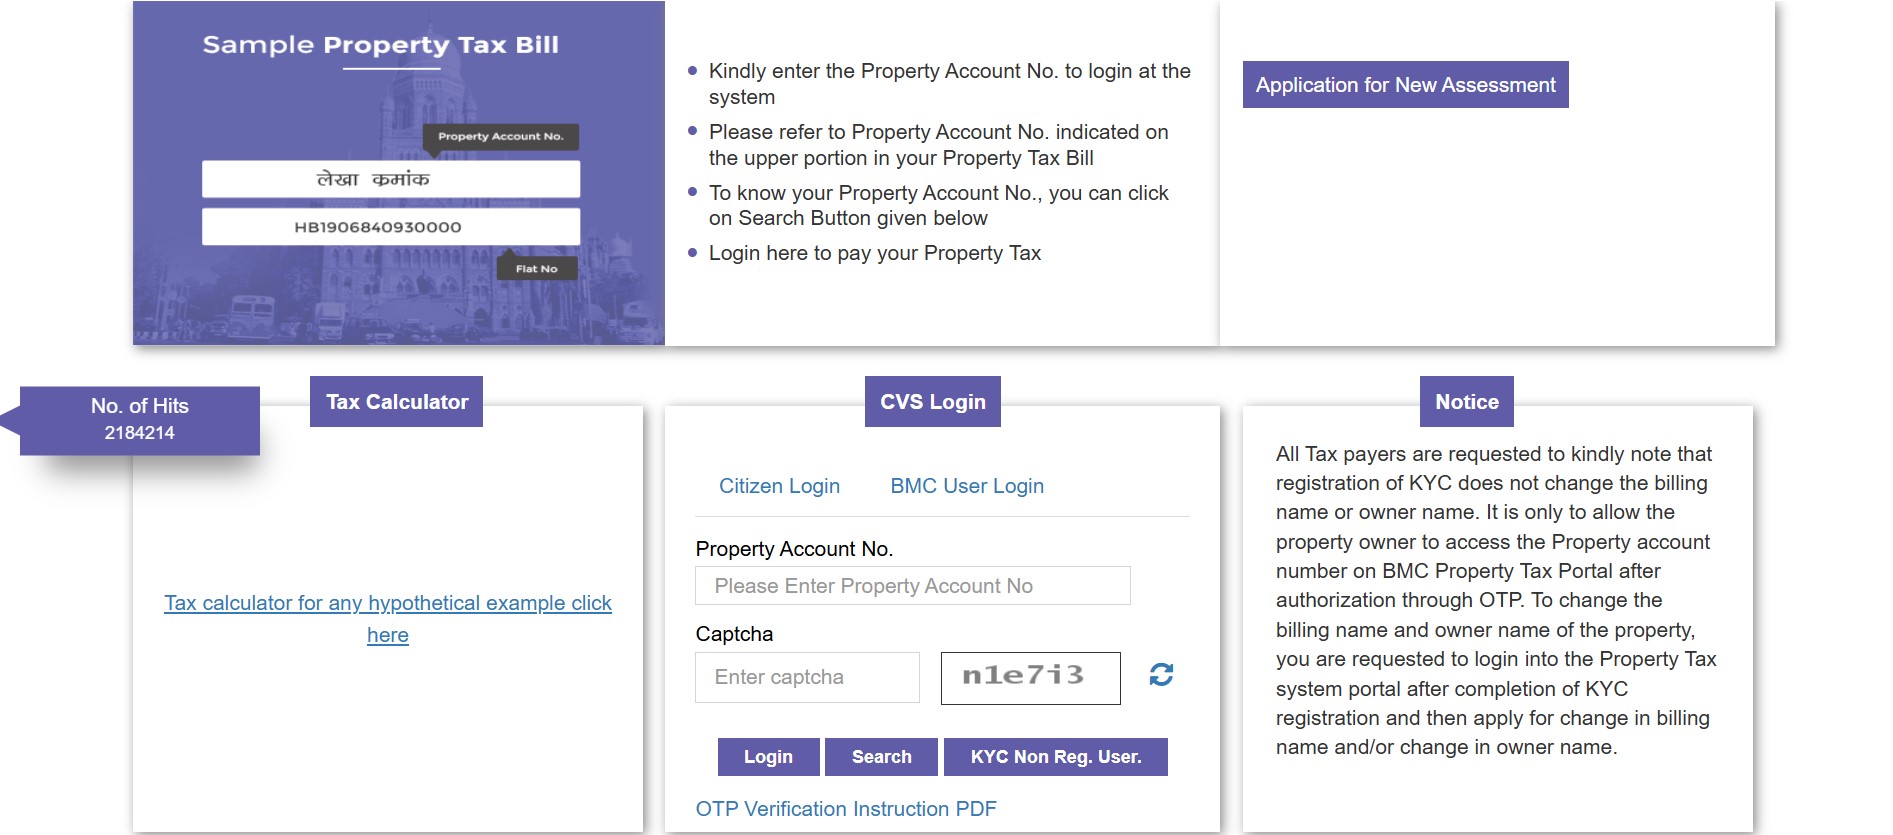Click the Enter captcha field
This screenshot has width=1893, height=835.
807,677
